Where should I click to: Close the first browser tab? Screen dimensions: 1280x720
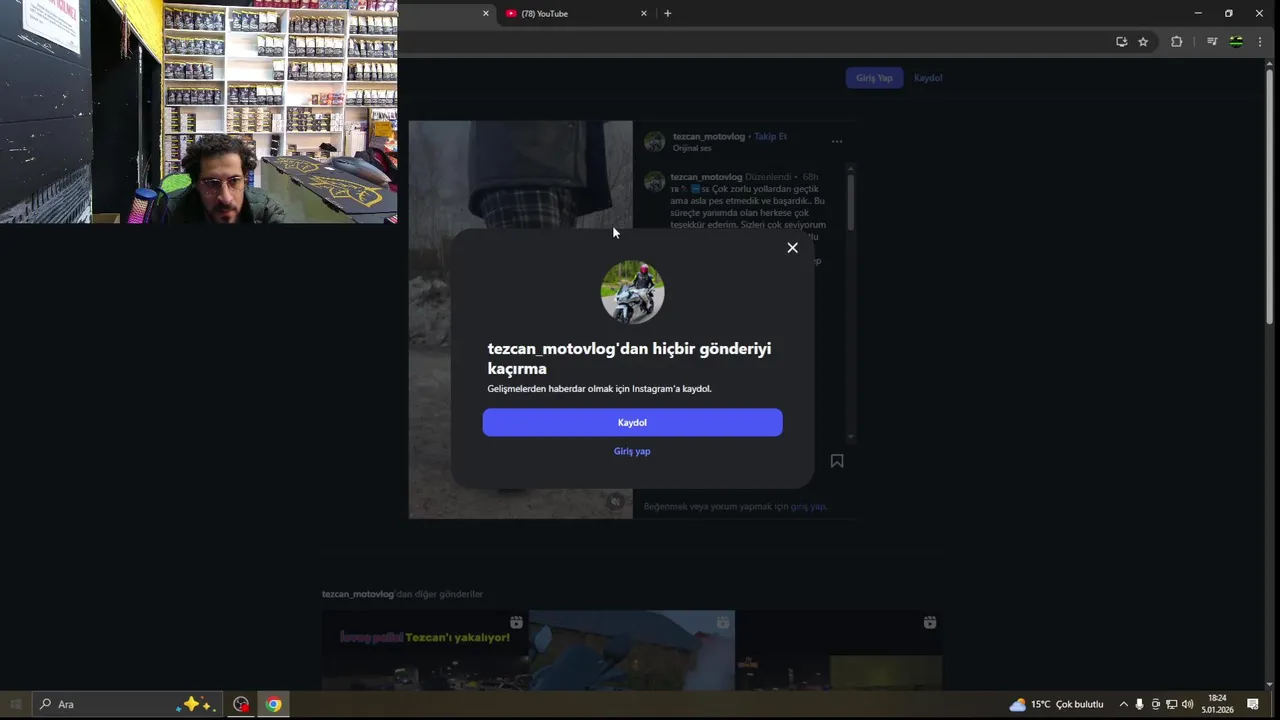pos(486,14)
